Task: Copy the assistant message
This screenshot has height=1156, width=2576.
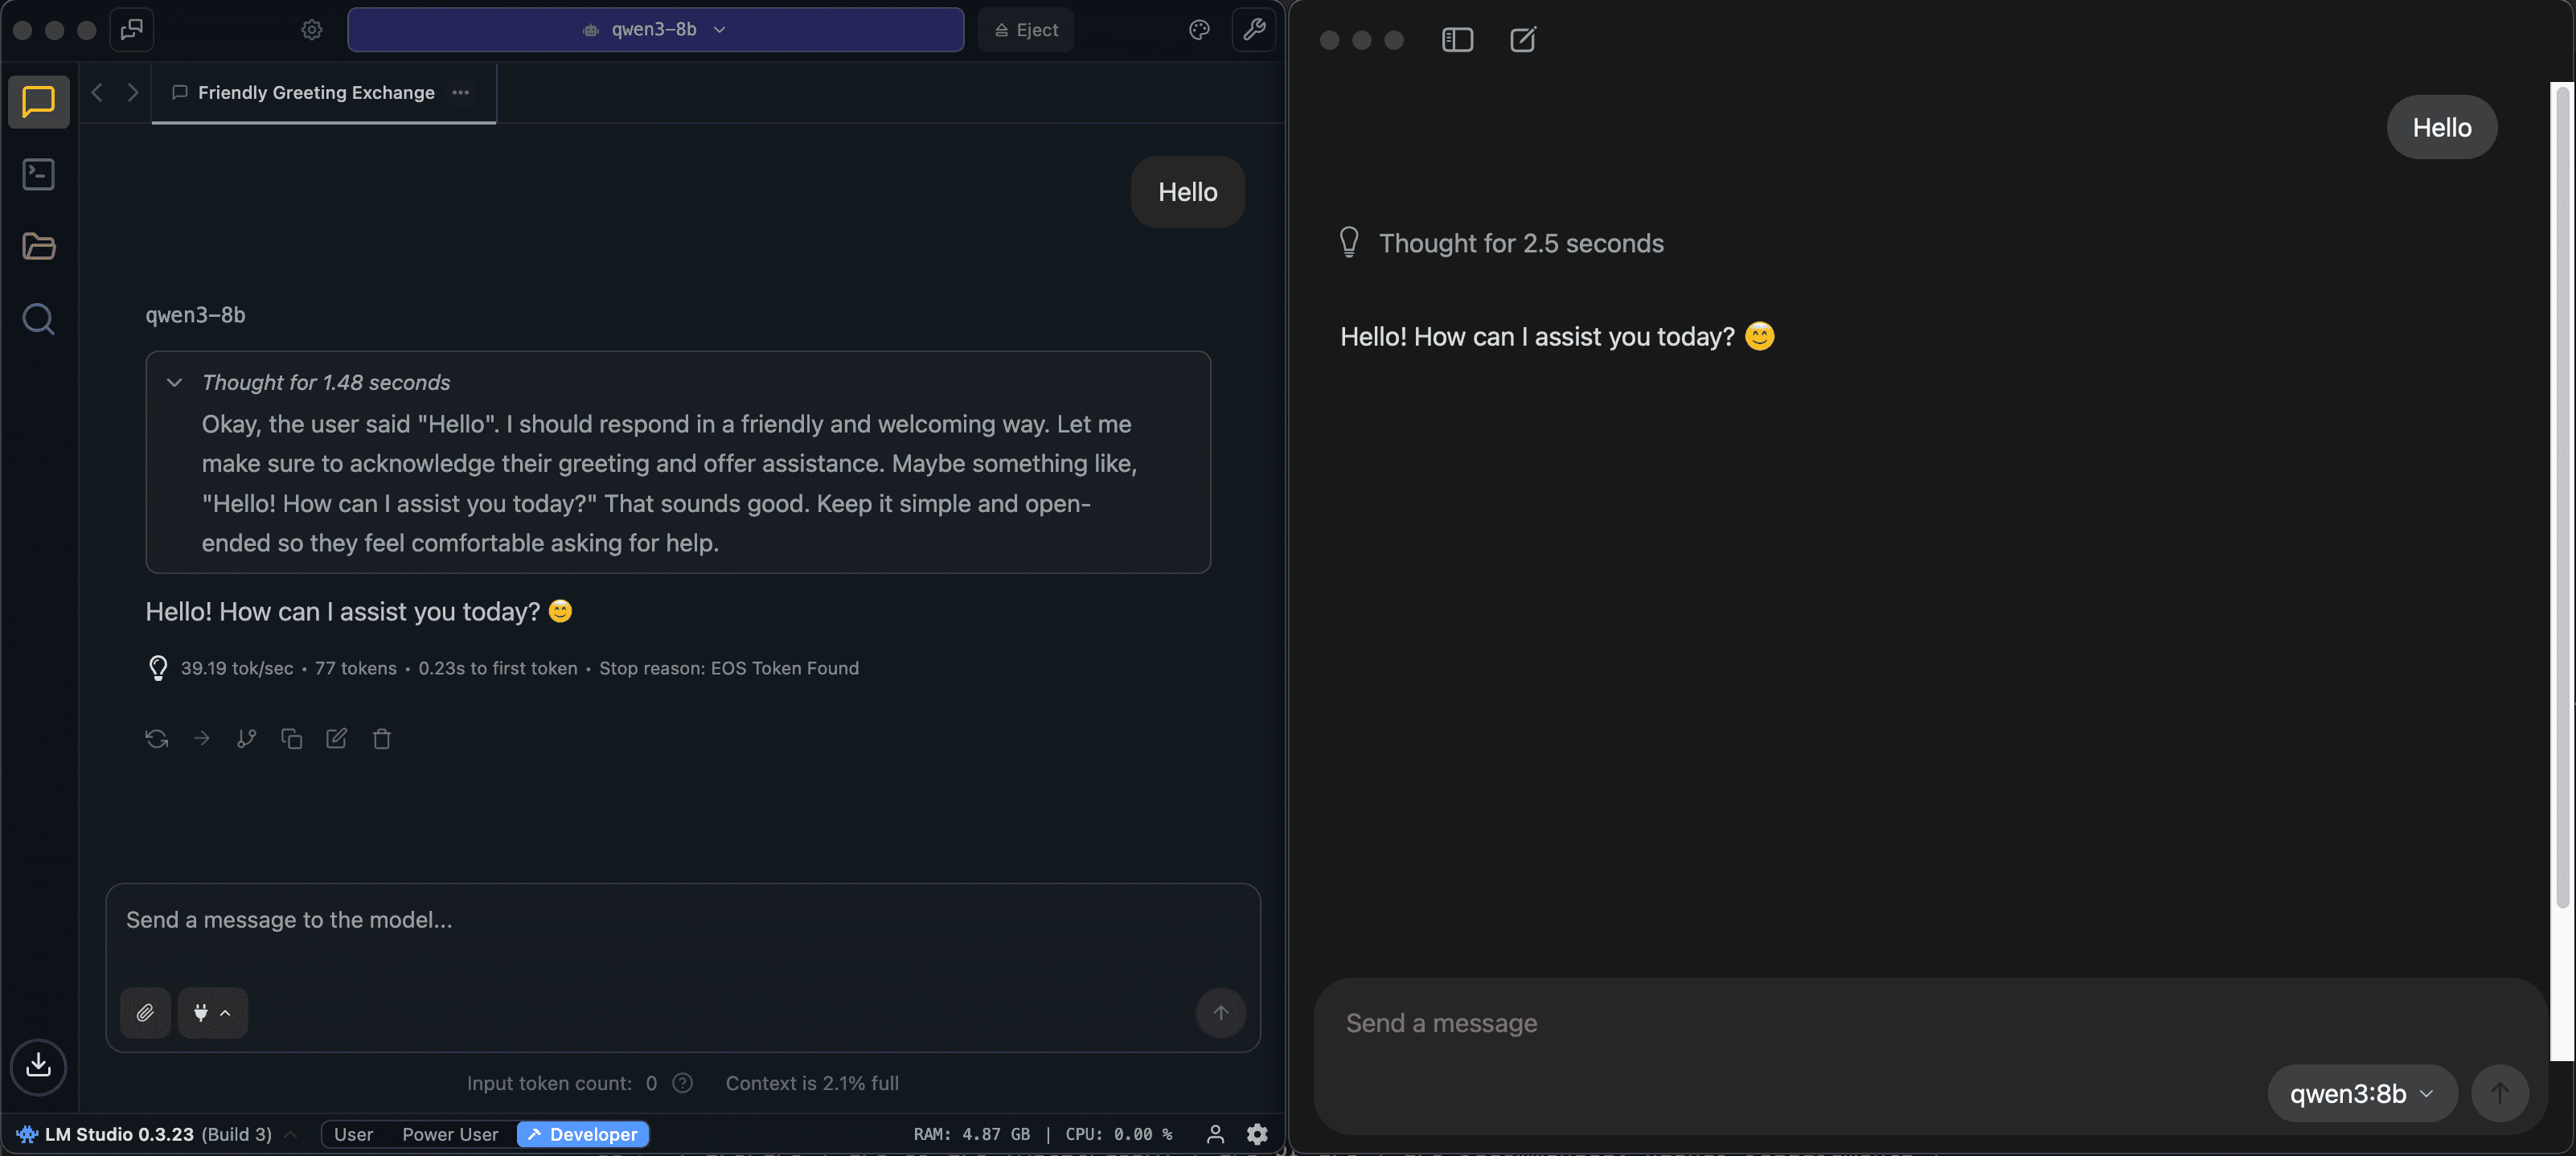Action: tap(291, 739)
